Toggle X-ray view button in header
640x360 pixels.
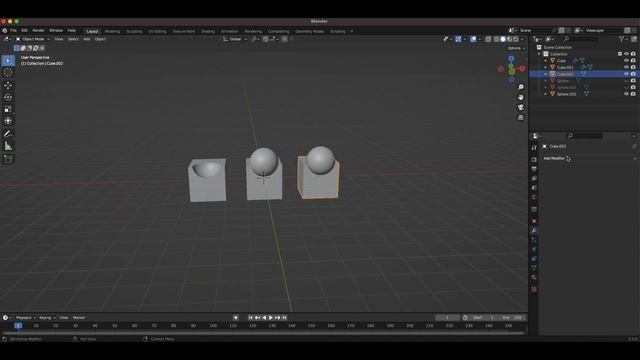[x=488, y=39]
